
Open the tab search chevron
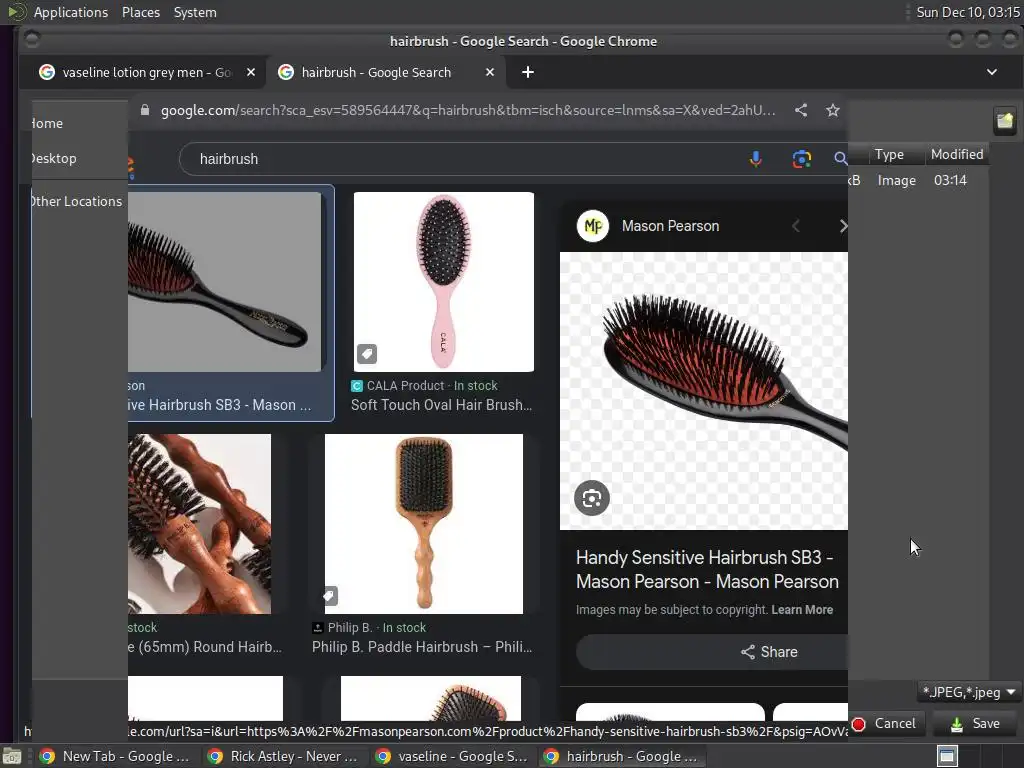point(991,72)
